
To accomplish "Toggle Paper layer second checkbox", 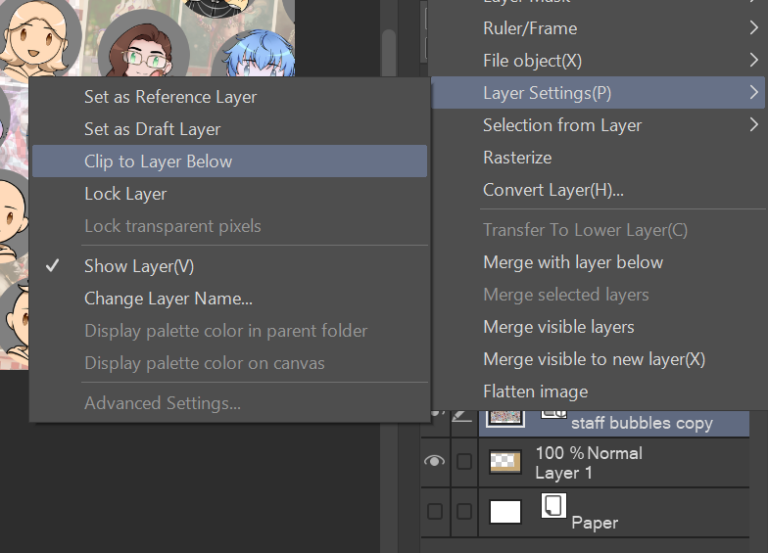I will click(464, 511).
